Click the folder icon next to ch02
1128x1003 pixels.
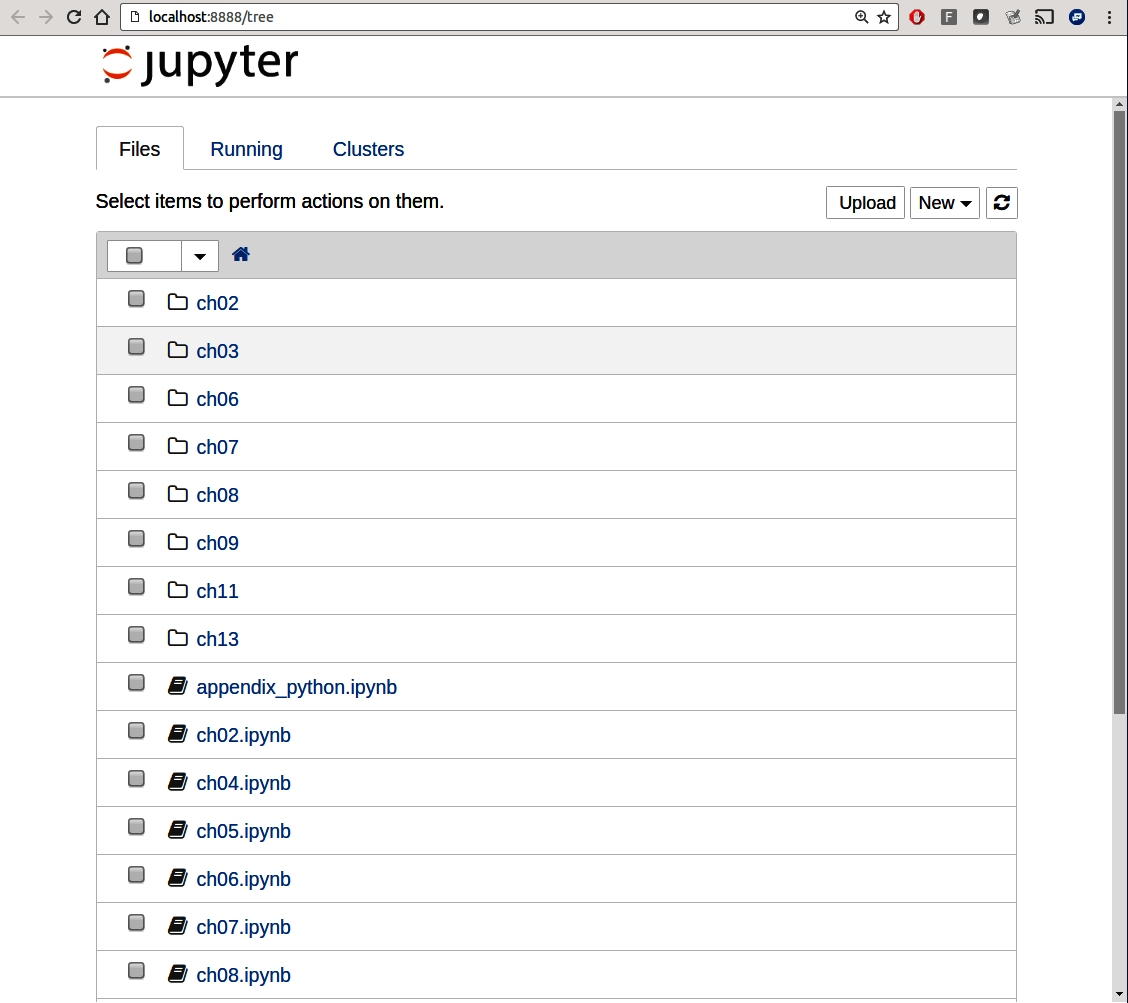point(178,302)
